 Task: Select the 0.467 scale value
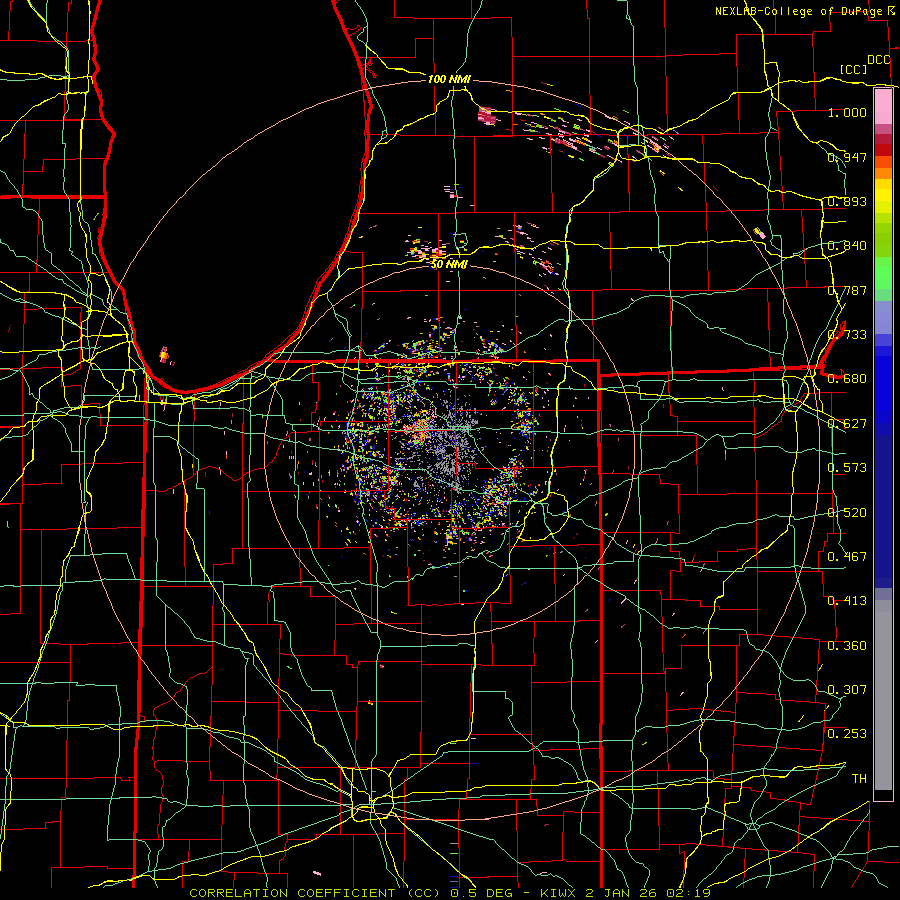[x=847, y=557]
